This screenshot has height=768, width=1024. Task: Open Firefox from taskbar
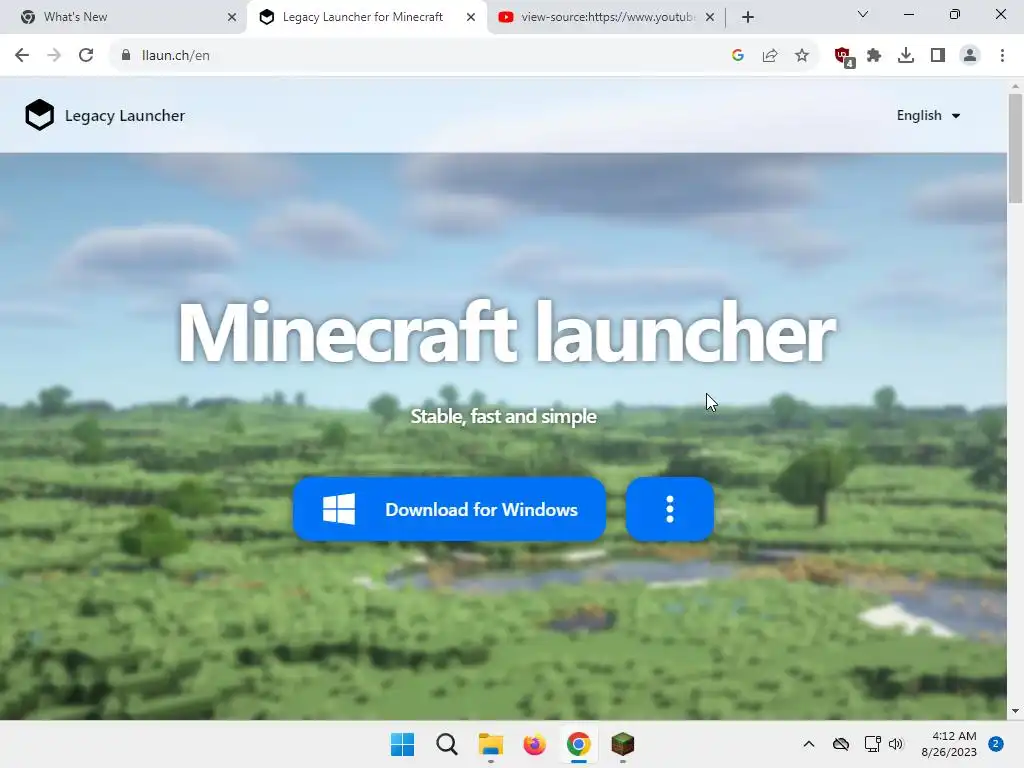click(x=534, y=744)
